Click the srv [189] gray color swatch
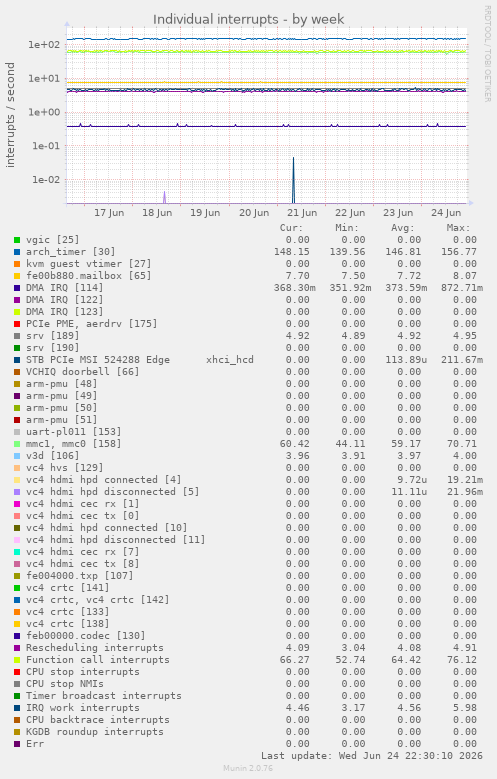The height and width of the screenshot is (779, 497). pyautogui.click(x=17, y=336)
